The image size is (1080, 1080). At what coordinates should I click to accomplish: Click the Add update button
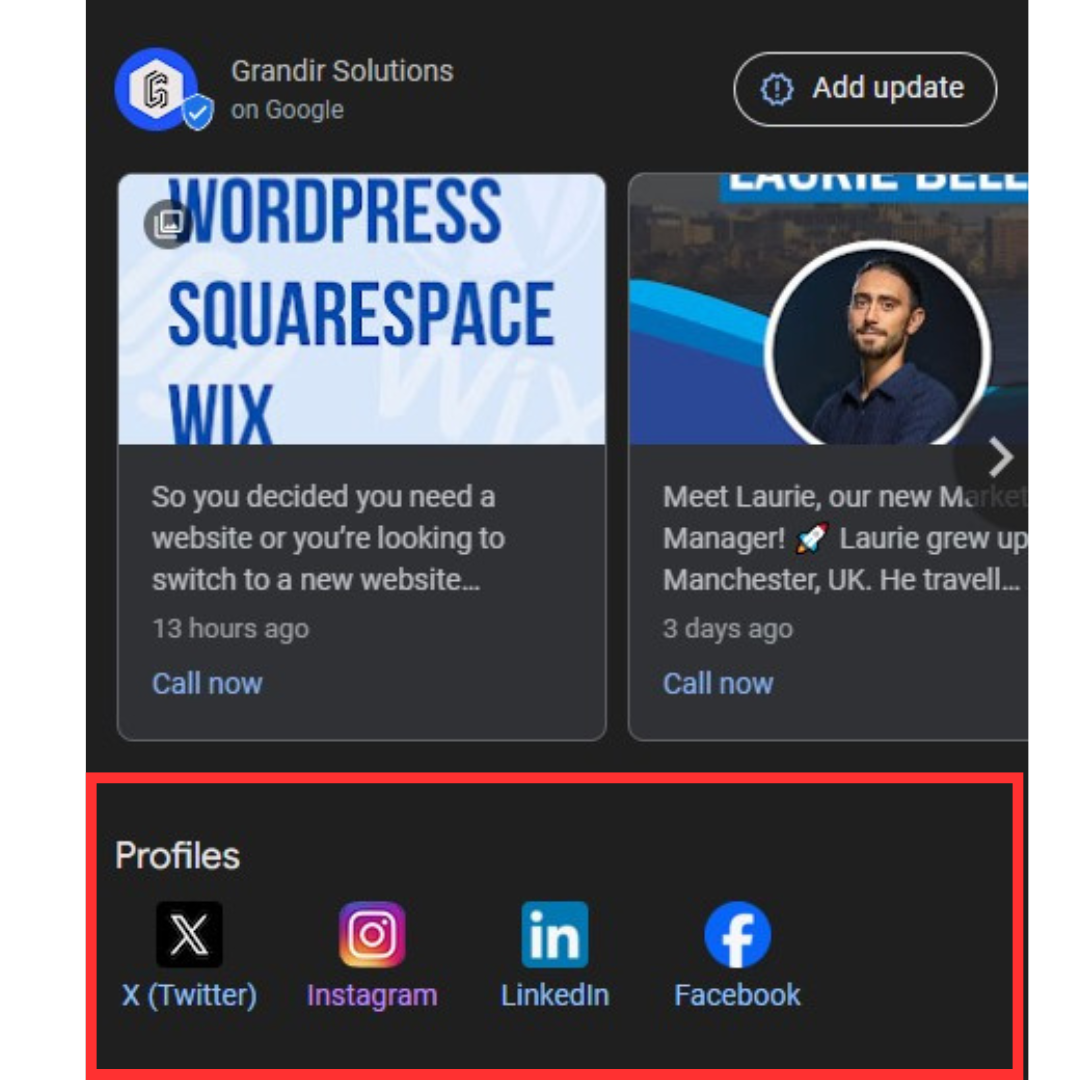pyautogui.click(x=865, y=89)
